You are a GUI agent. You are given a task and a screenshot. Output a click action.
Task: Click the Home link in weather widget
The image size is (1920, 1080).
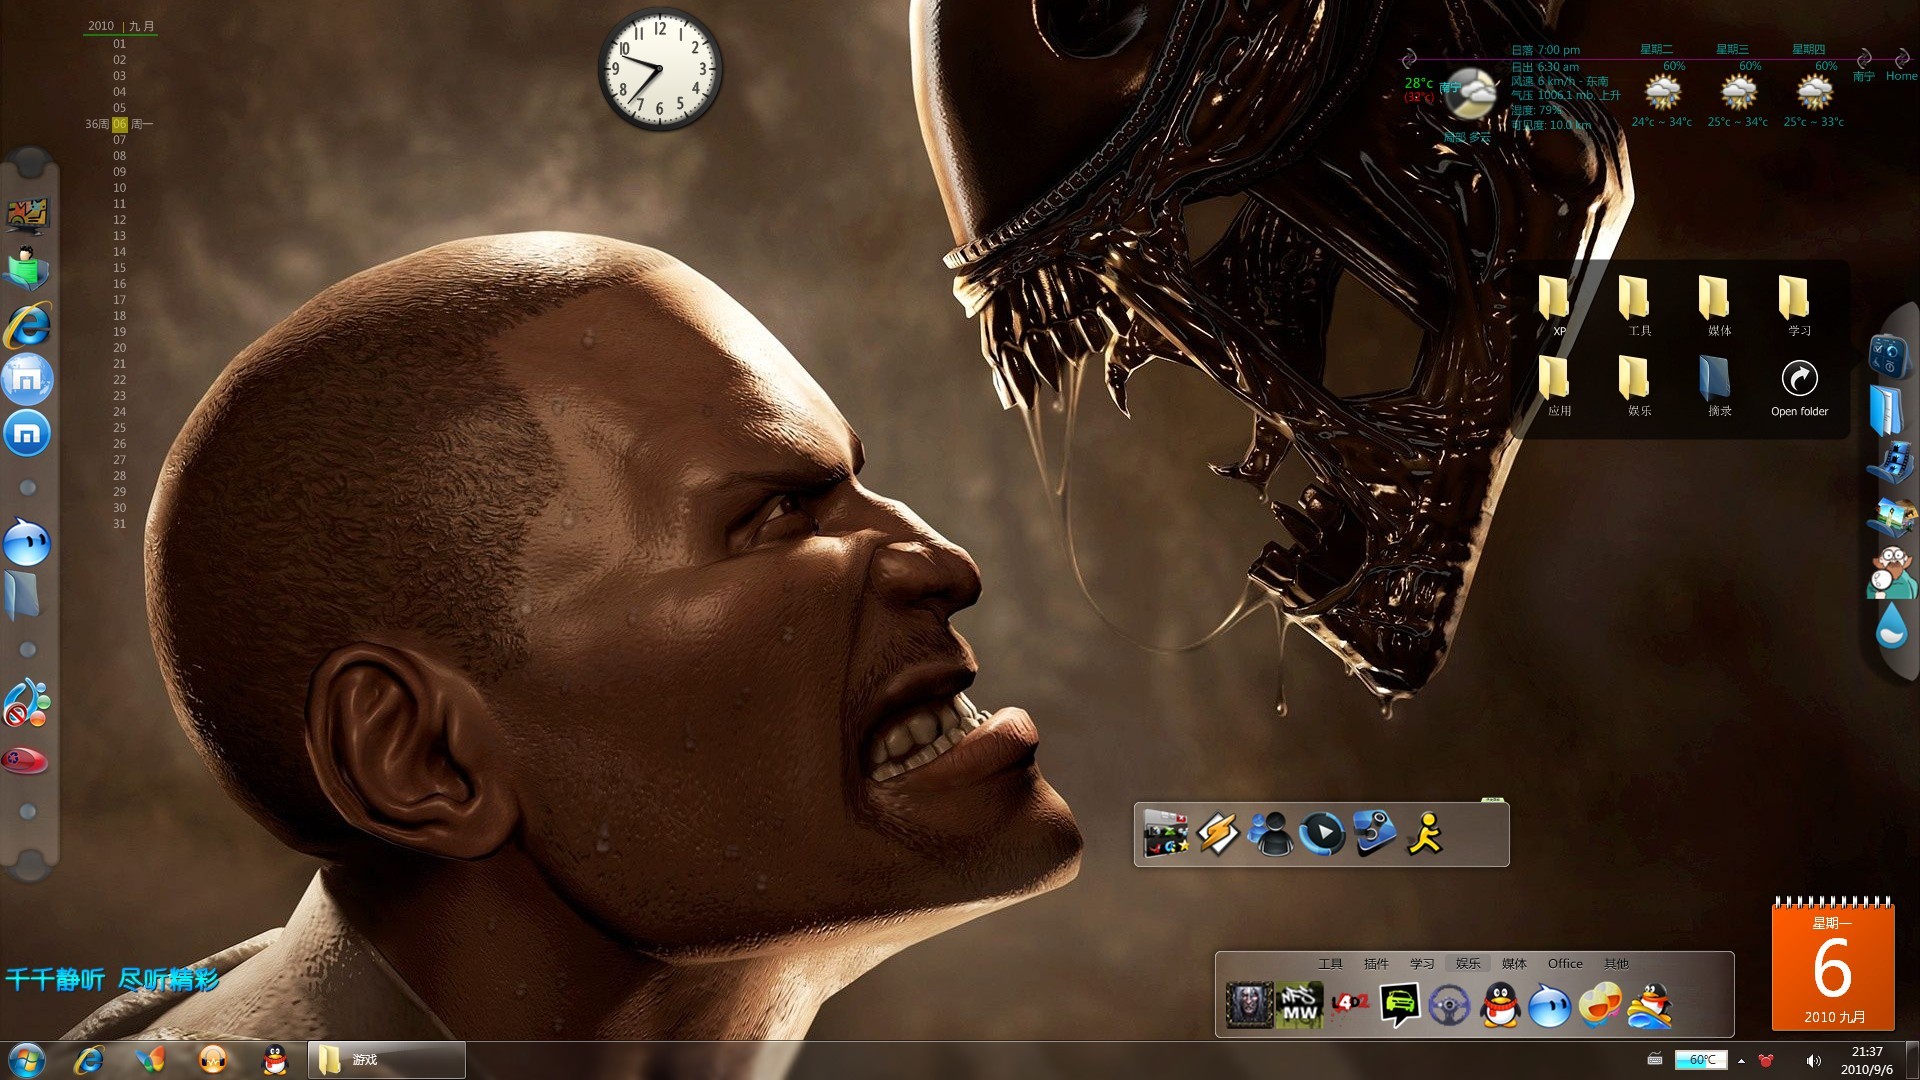[1901, 76]
